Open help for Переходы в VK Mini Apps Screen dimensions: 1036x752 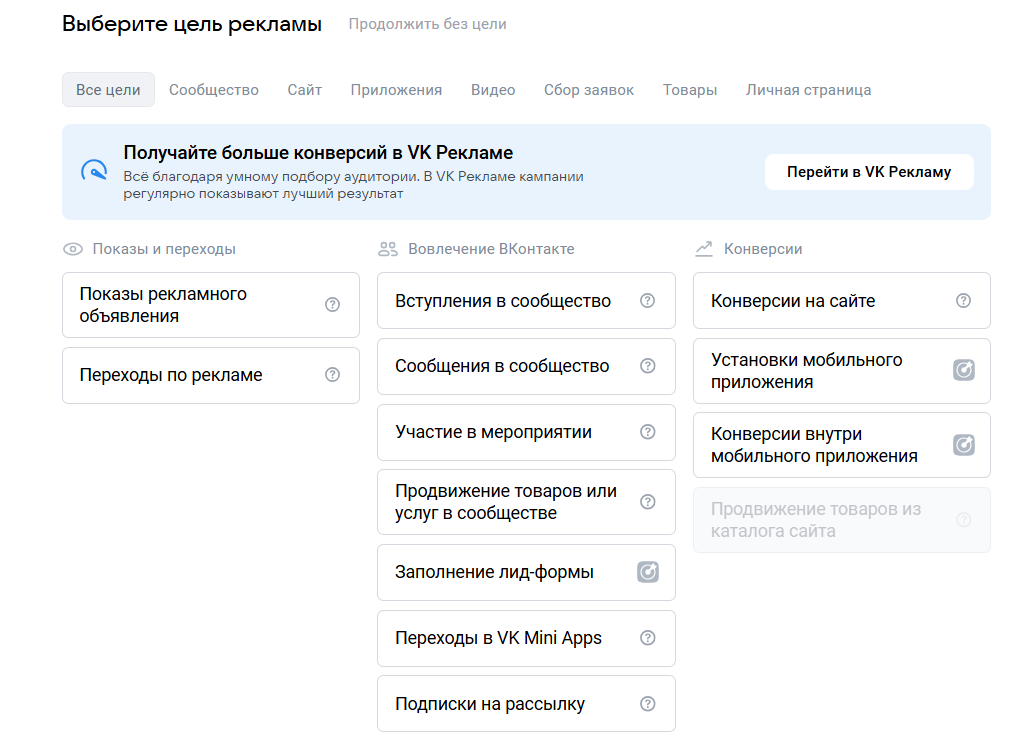(648, 638)
